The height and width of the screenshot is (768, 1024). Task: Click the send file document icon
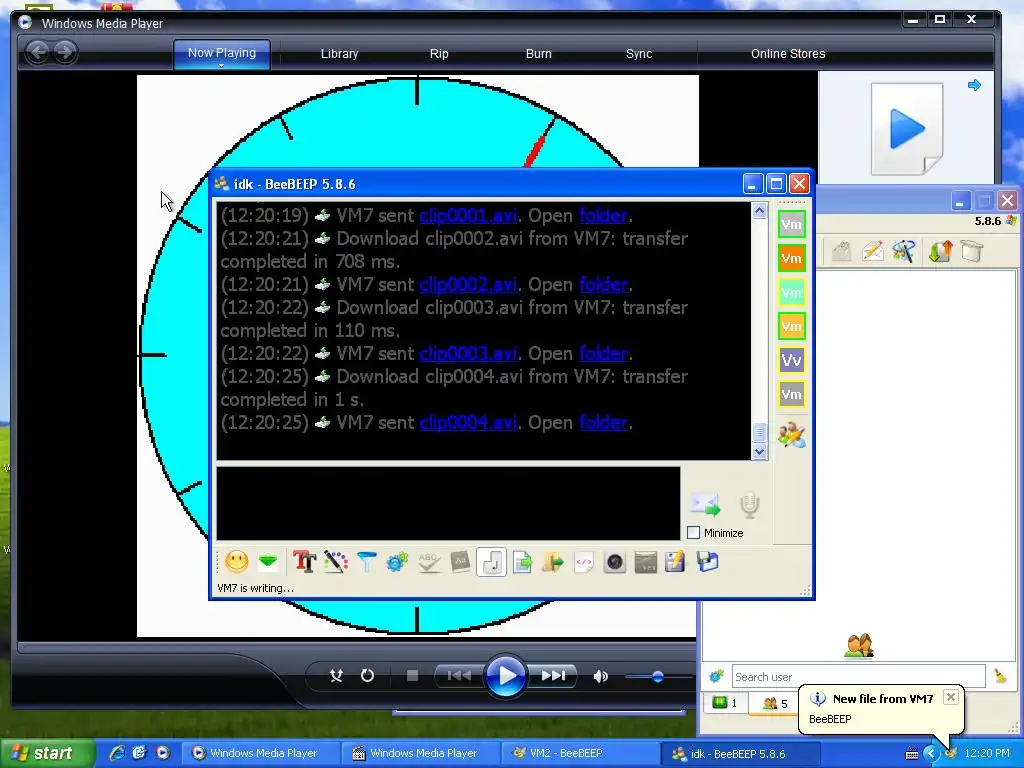pyautogui.click(x=522, y=562)
